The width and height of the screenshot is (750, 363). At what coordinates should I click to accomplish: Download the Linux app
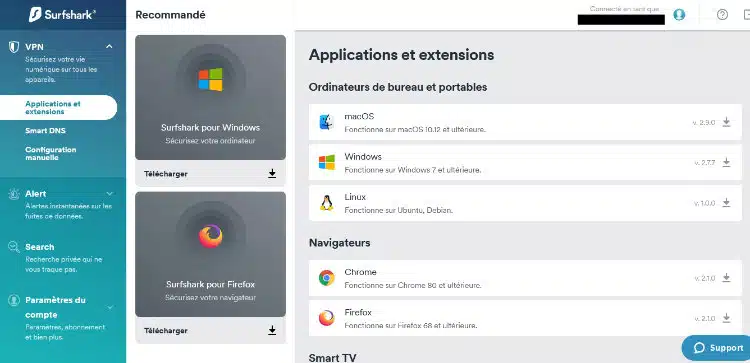click(x=726, y=203)
